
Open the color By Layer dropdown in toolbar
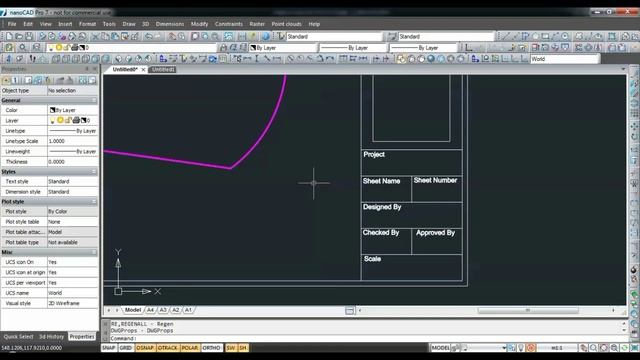tap(282, 48)
